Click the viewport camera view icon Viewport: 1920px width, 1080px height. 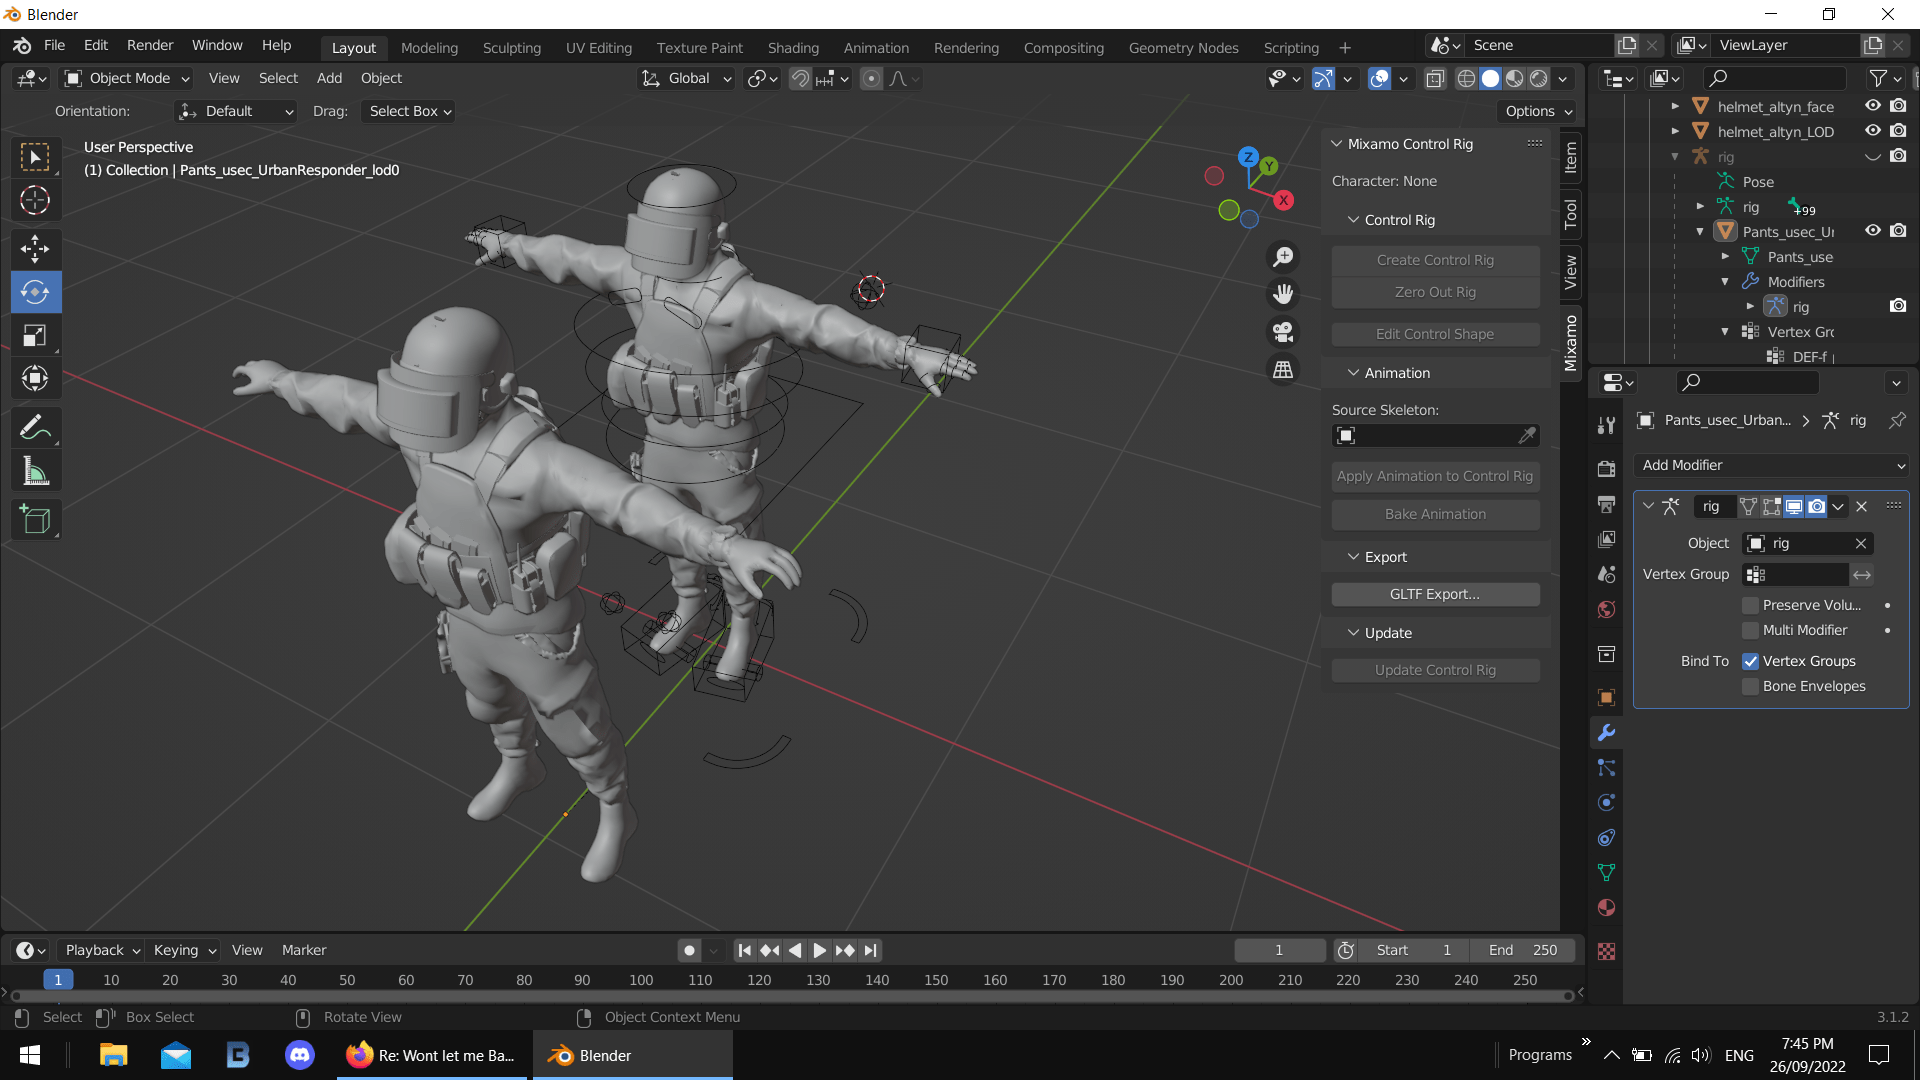coord(1283,332)
